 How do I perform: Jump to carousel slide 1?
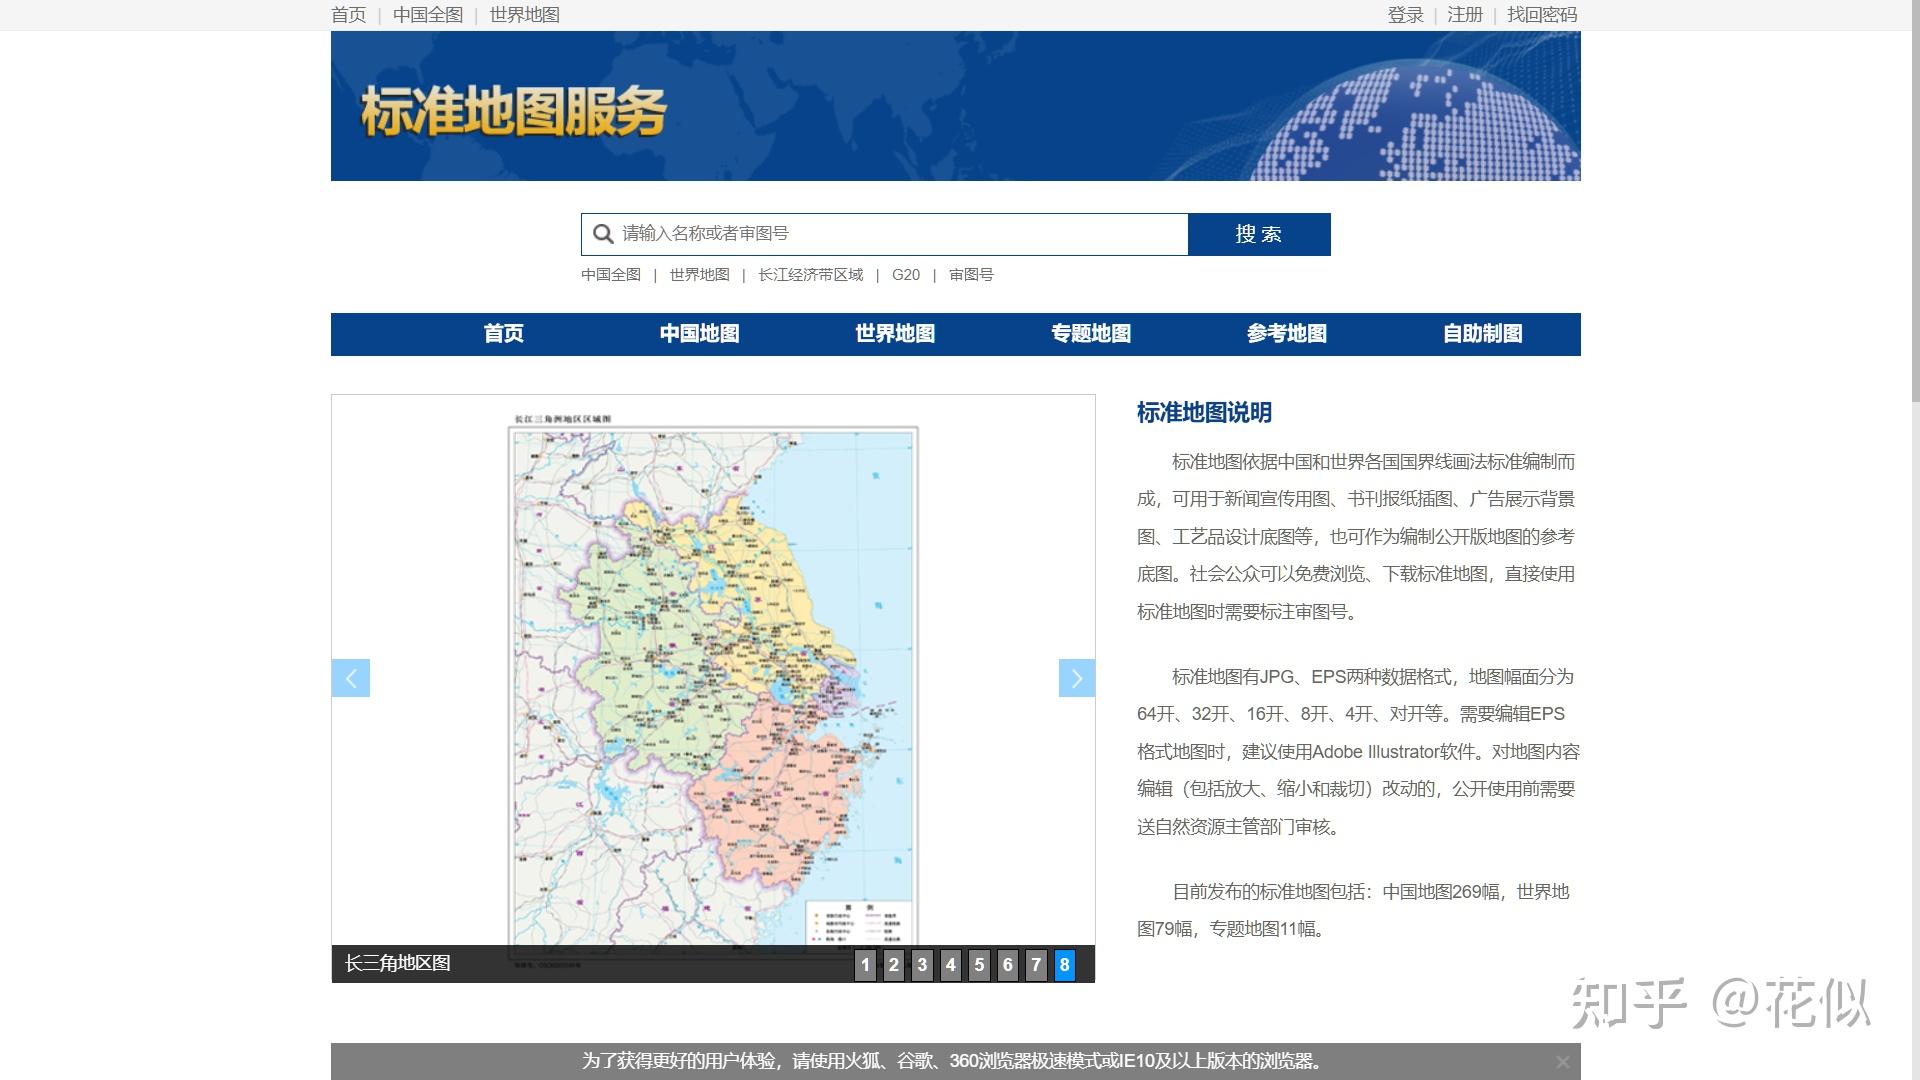[x=865, y=965]
